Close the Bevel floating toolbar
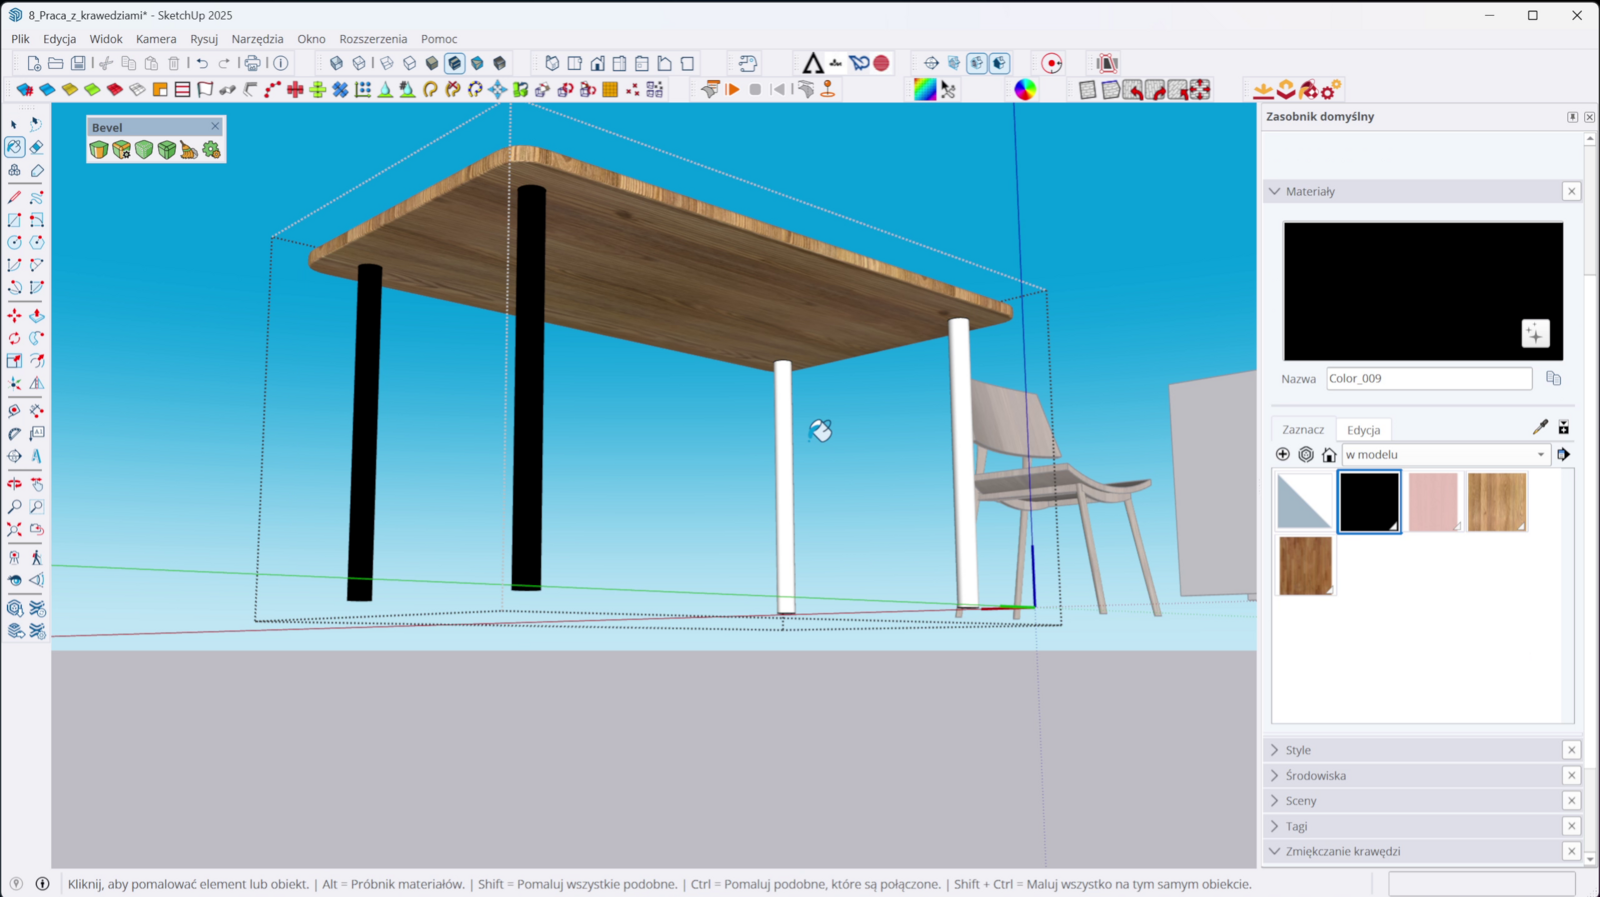Image resolution: width=1600 pixels, height=897 pixels. click(x=215, y=126)
